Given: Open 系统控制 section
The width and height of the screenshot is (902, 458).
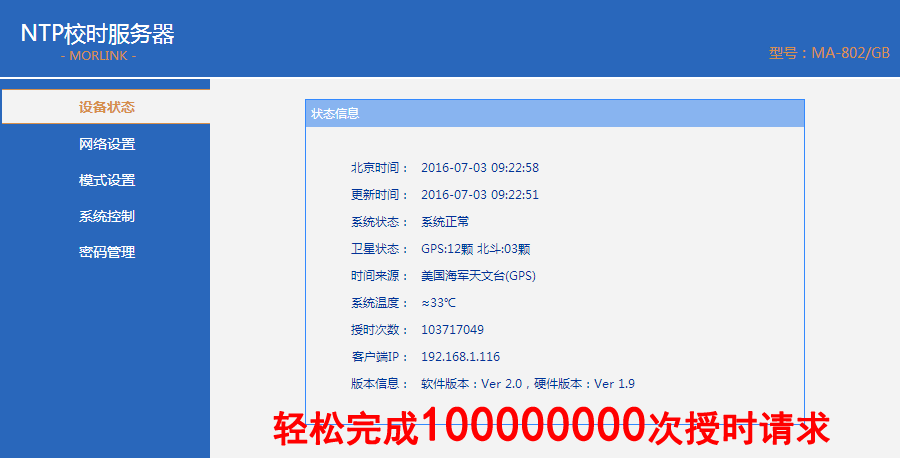Looking at the screenshot, I should tap(106, 216).
